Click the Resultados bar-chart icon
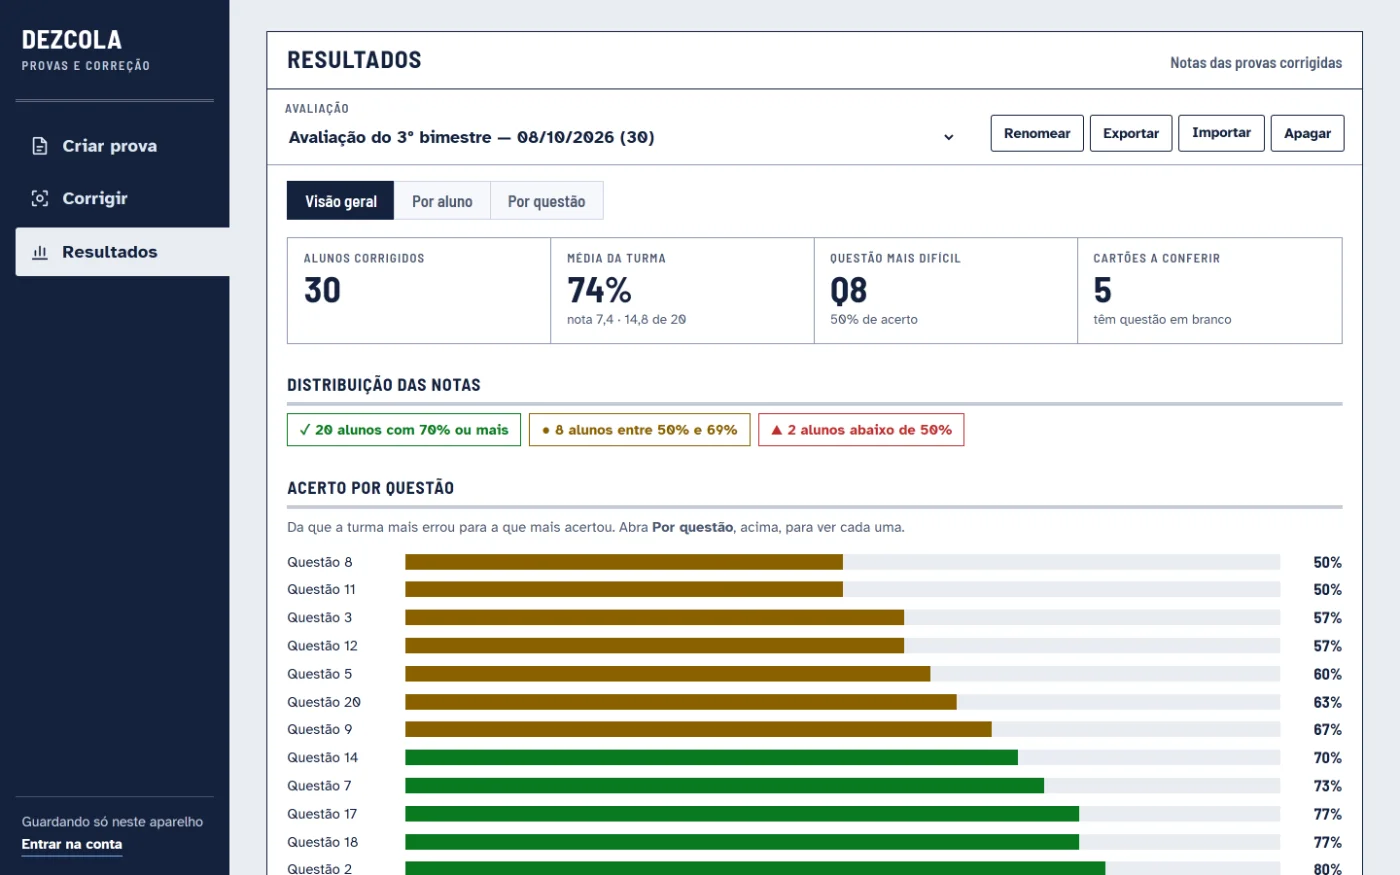Screen dimensions: 1400x875 pos(40,252)
